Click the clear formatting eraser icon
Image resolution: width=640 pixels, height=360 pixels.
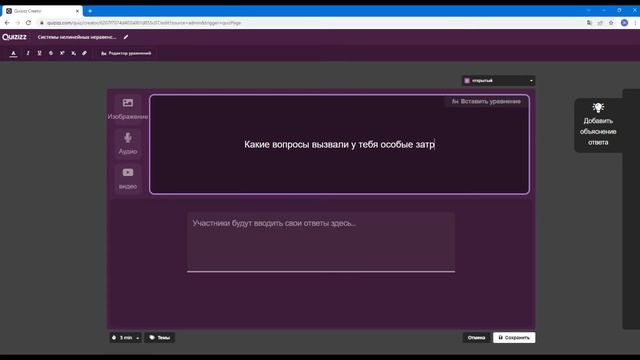pyautogui.click(x=84, y=53)
